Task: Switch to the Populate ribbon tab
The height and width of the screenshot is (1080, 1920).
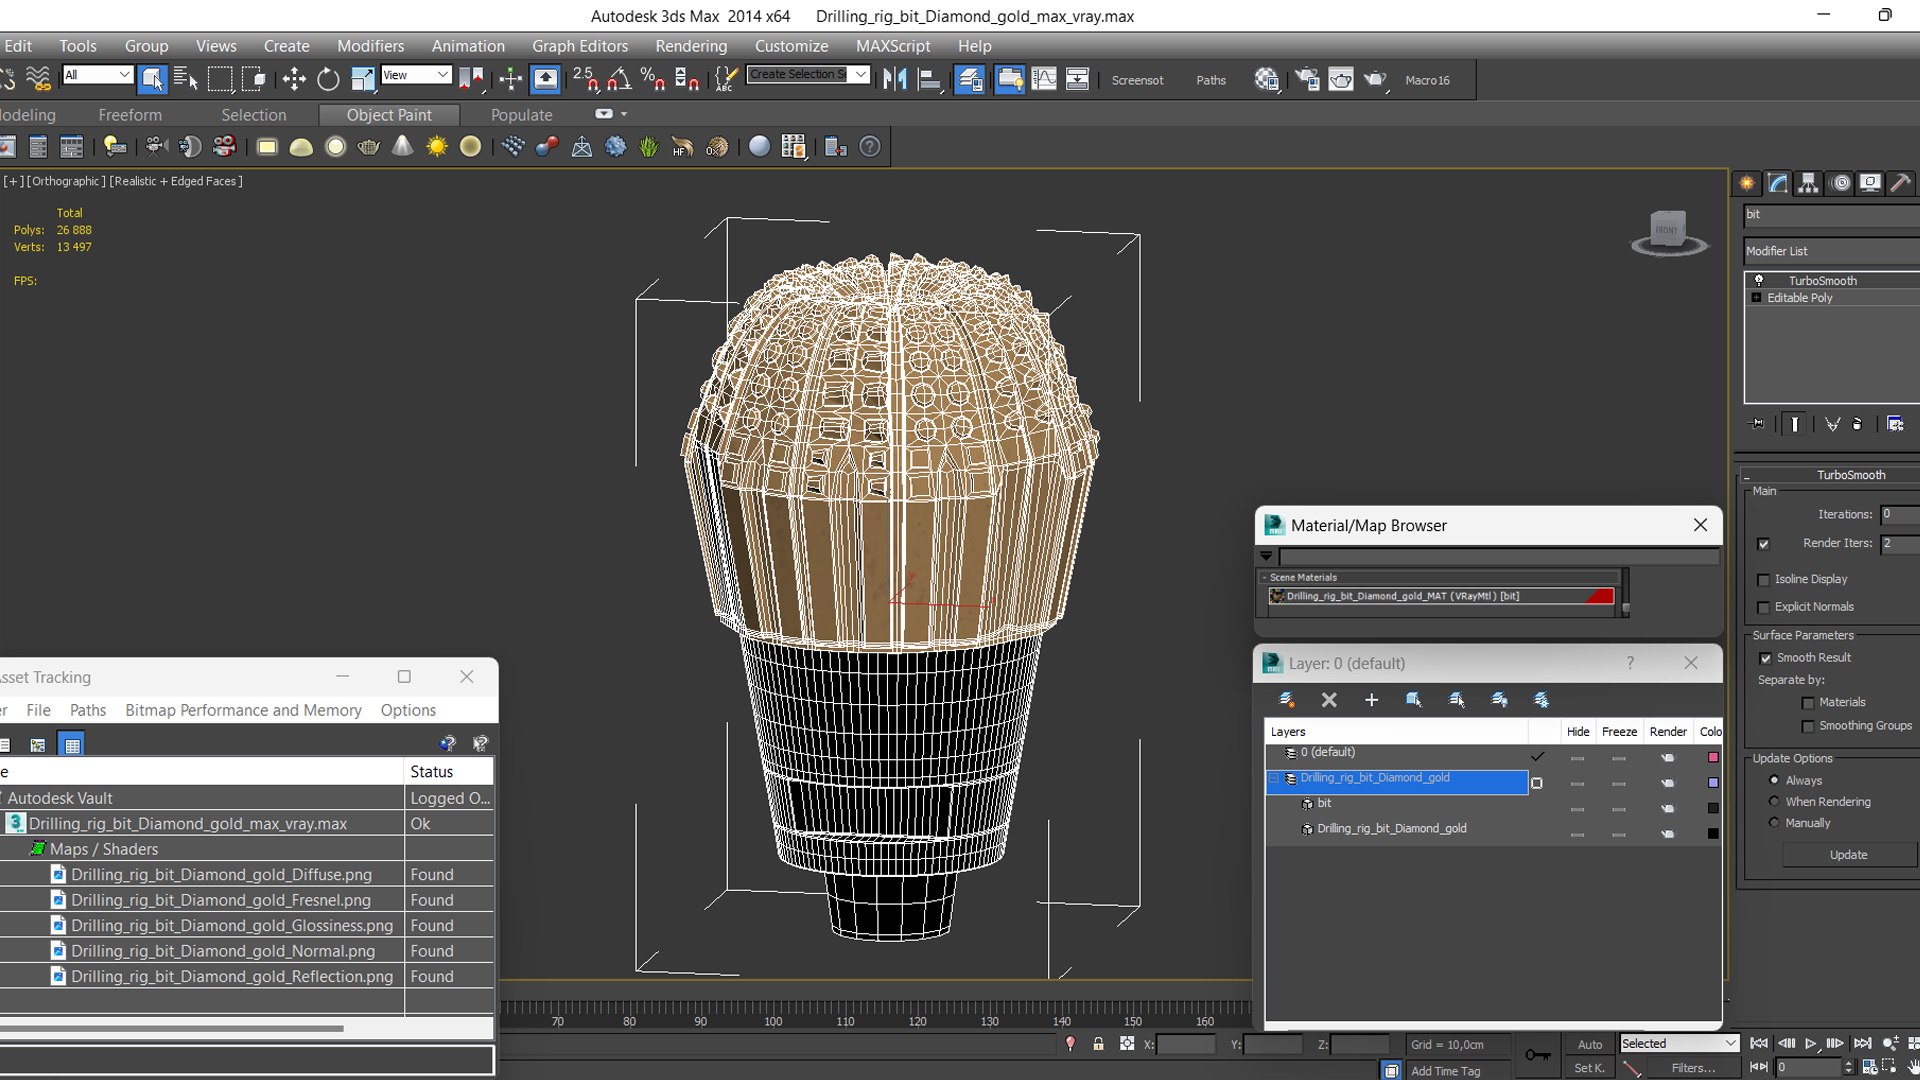Action: (x=521, y=115)
